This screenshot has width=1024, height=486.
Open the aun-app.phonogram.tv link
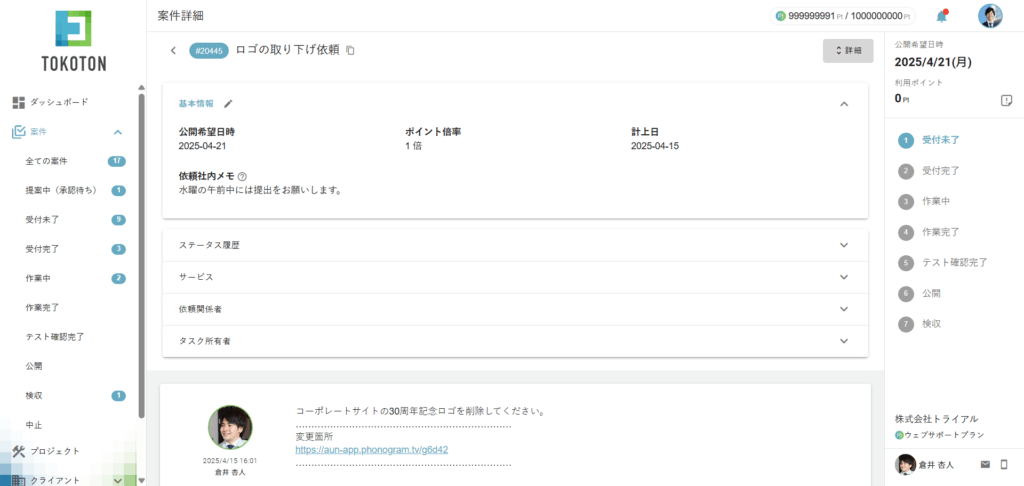(x=371, y=450)
